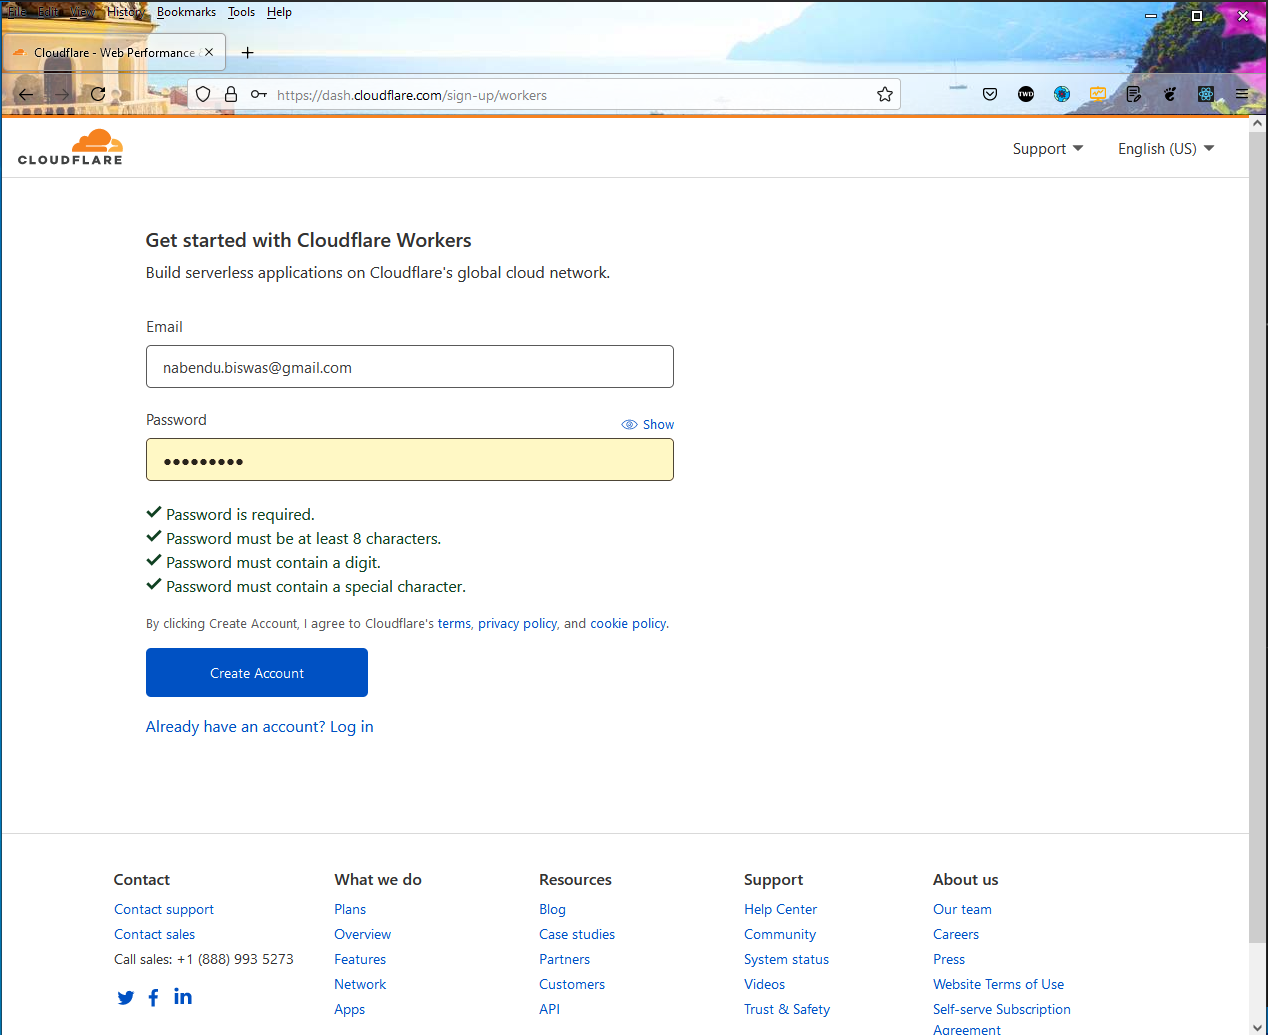Click into the Password input field
The image size is (1268, 1035).
pyautogui.click(x=410, y=459)
